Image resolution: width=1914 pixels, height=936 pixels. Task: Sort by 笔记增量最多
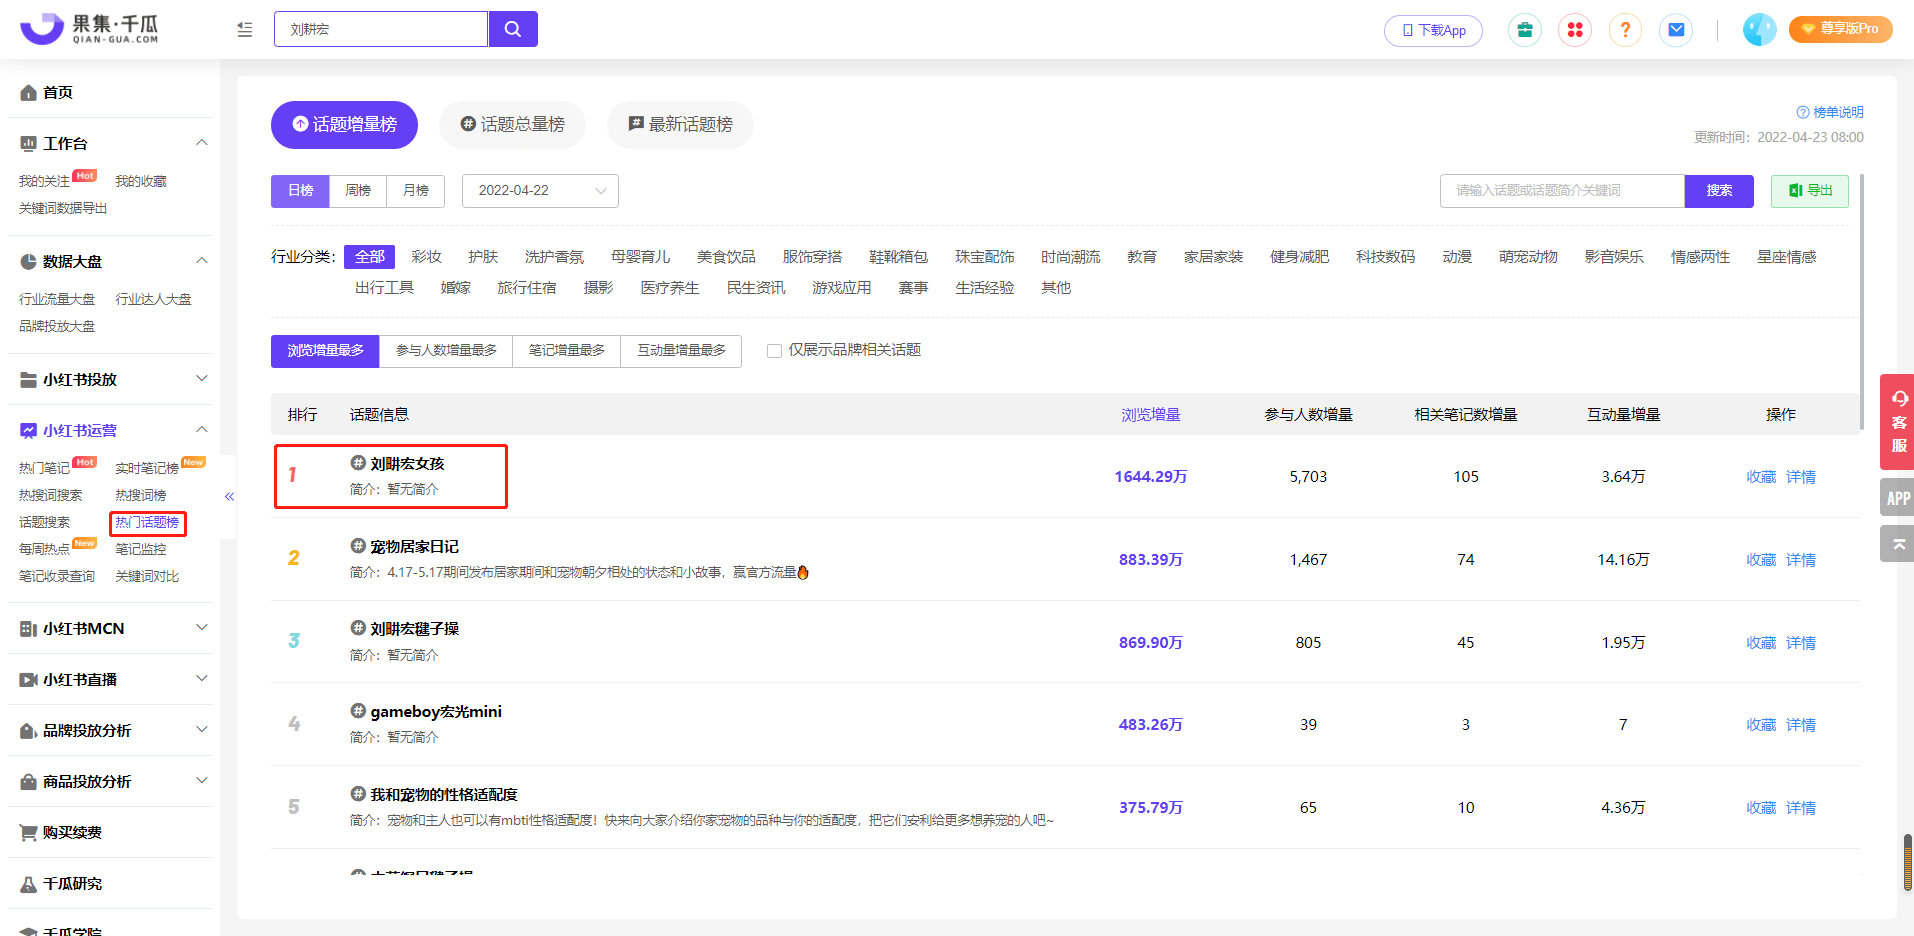point(567,351)
